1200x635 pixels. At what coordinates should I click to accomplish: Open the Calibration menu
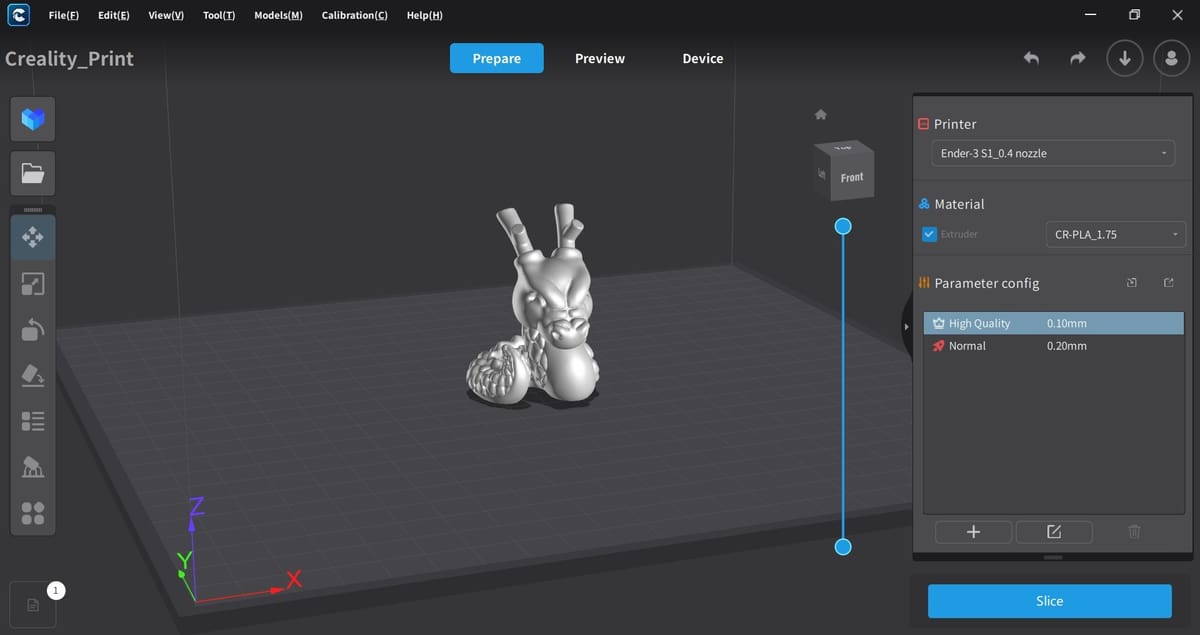pyautogui.click(x=354, y=16)
